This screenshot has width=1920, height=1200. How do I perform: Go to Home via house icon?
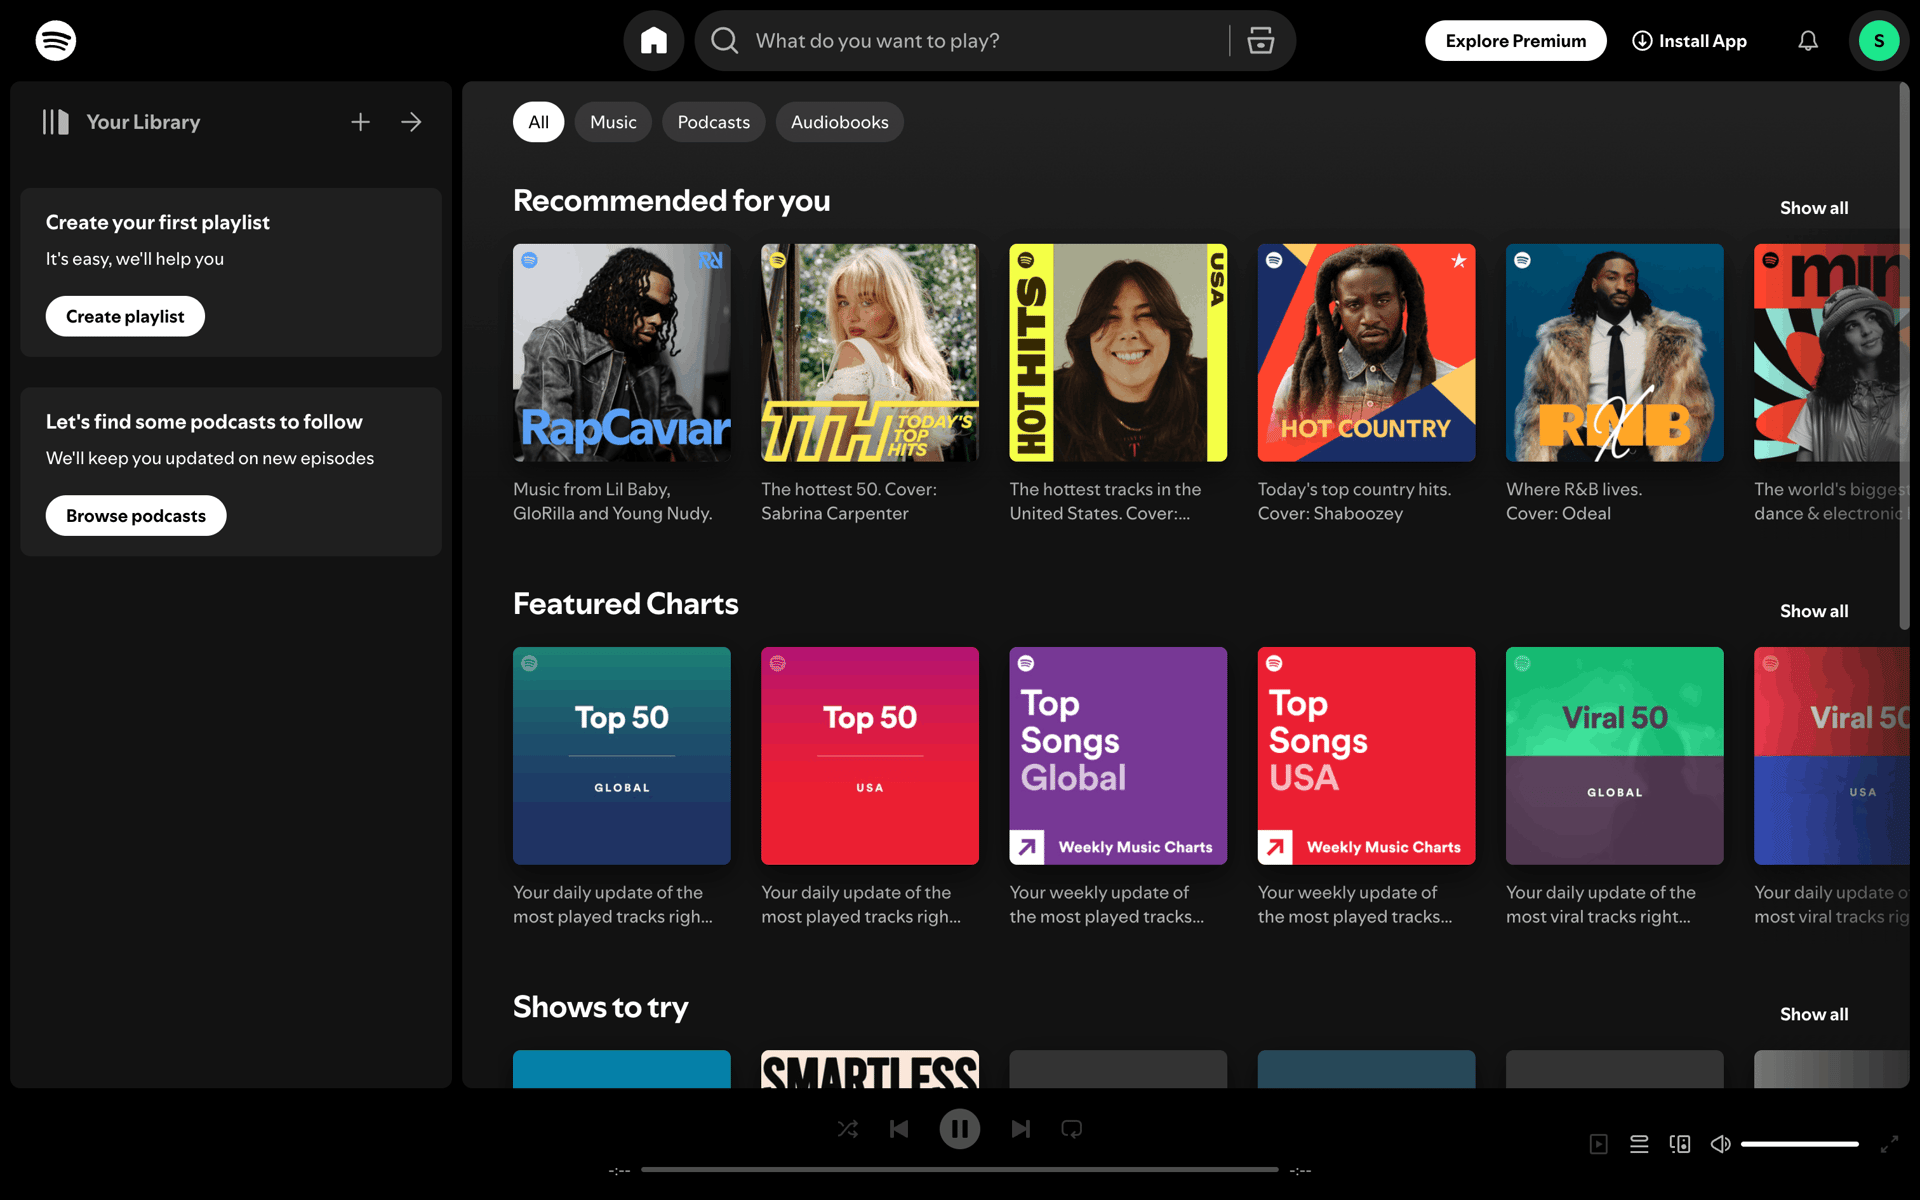[654, 41]
